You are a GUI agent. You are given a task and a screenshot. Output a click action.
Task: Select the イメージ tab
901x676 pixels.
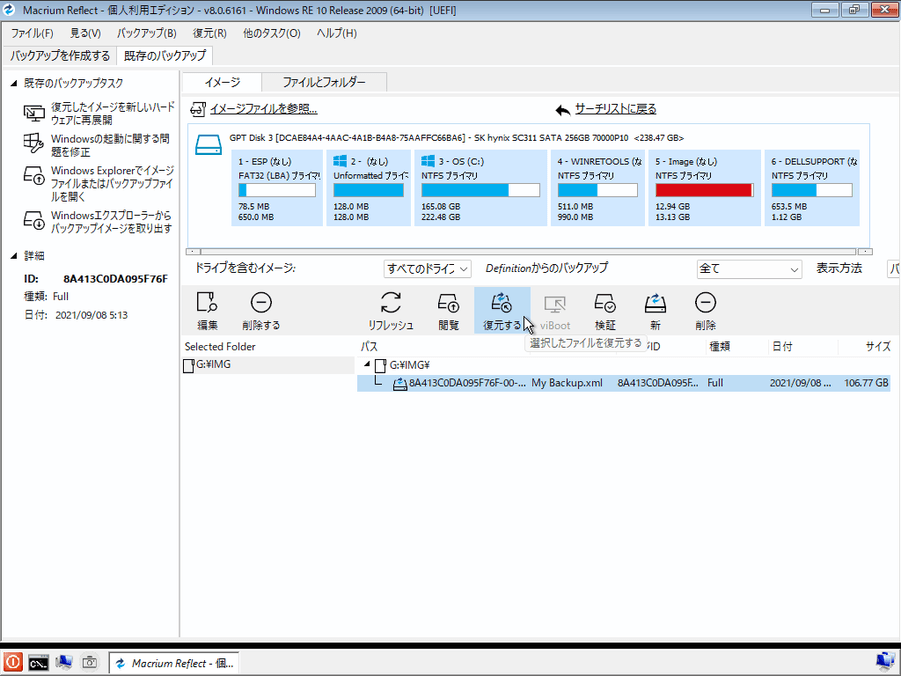click(x=222, y=82)
